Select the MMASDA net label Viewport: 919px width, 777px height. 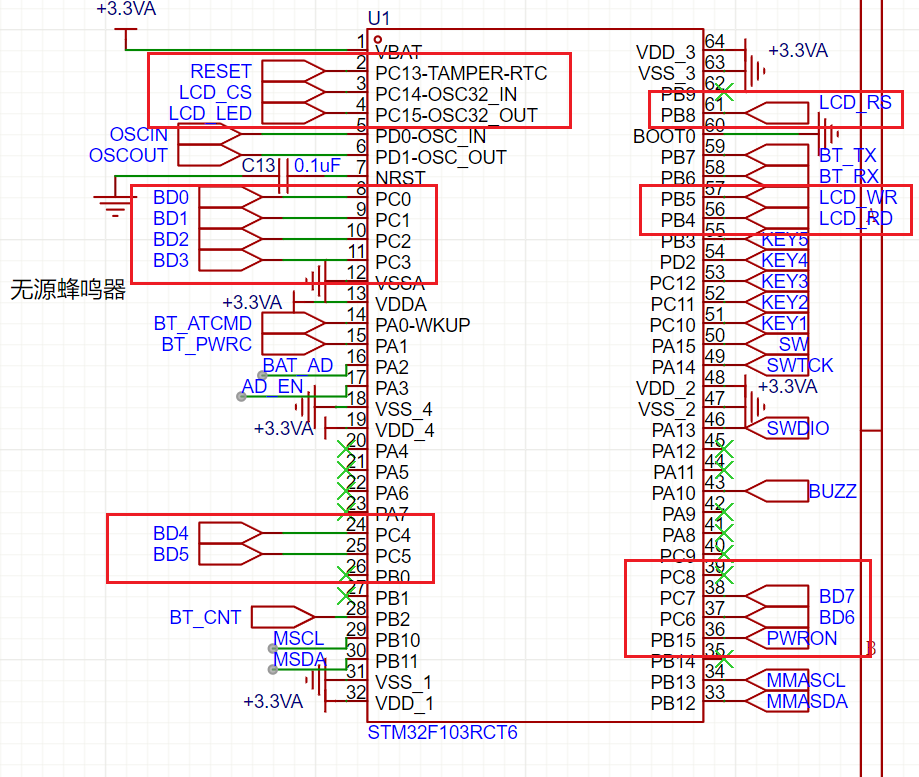pos(807,701)
